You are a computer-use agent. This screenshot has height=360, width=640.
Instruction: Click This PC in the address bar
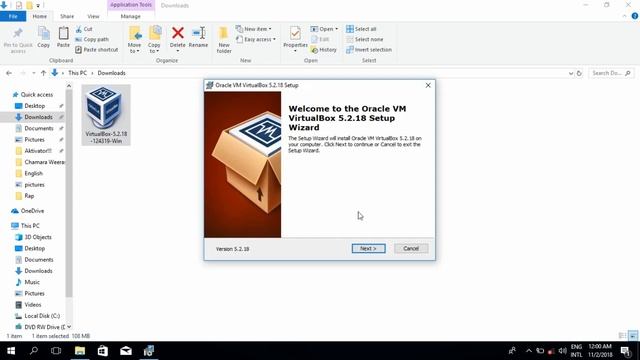[x=78, y=73]
